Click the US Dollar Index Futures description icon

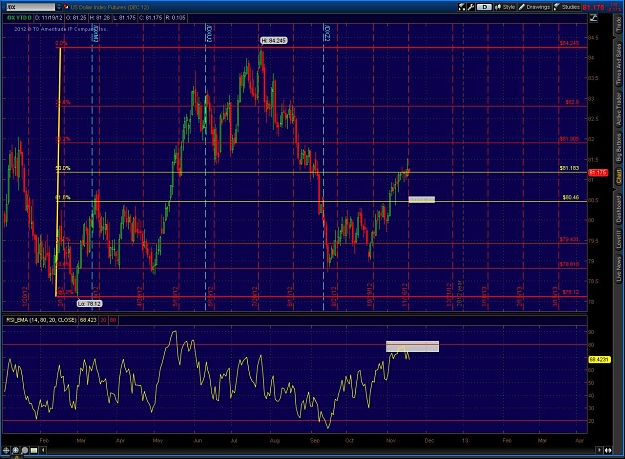coord(66,7)
